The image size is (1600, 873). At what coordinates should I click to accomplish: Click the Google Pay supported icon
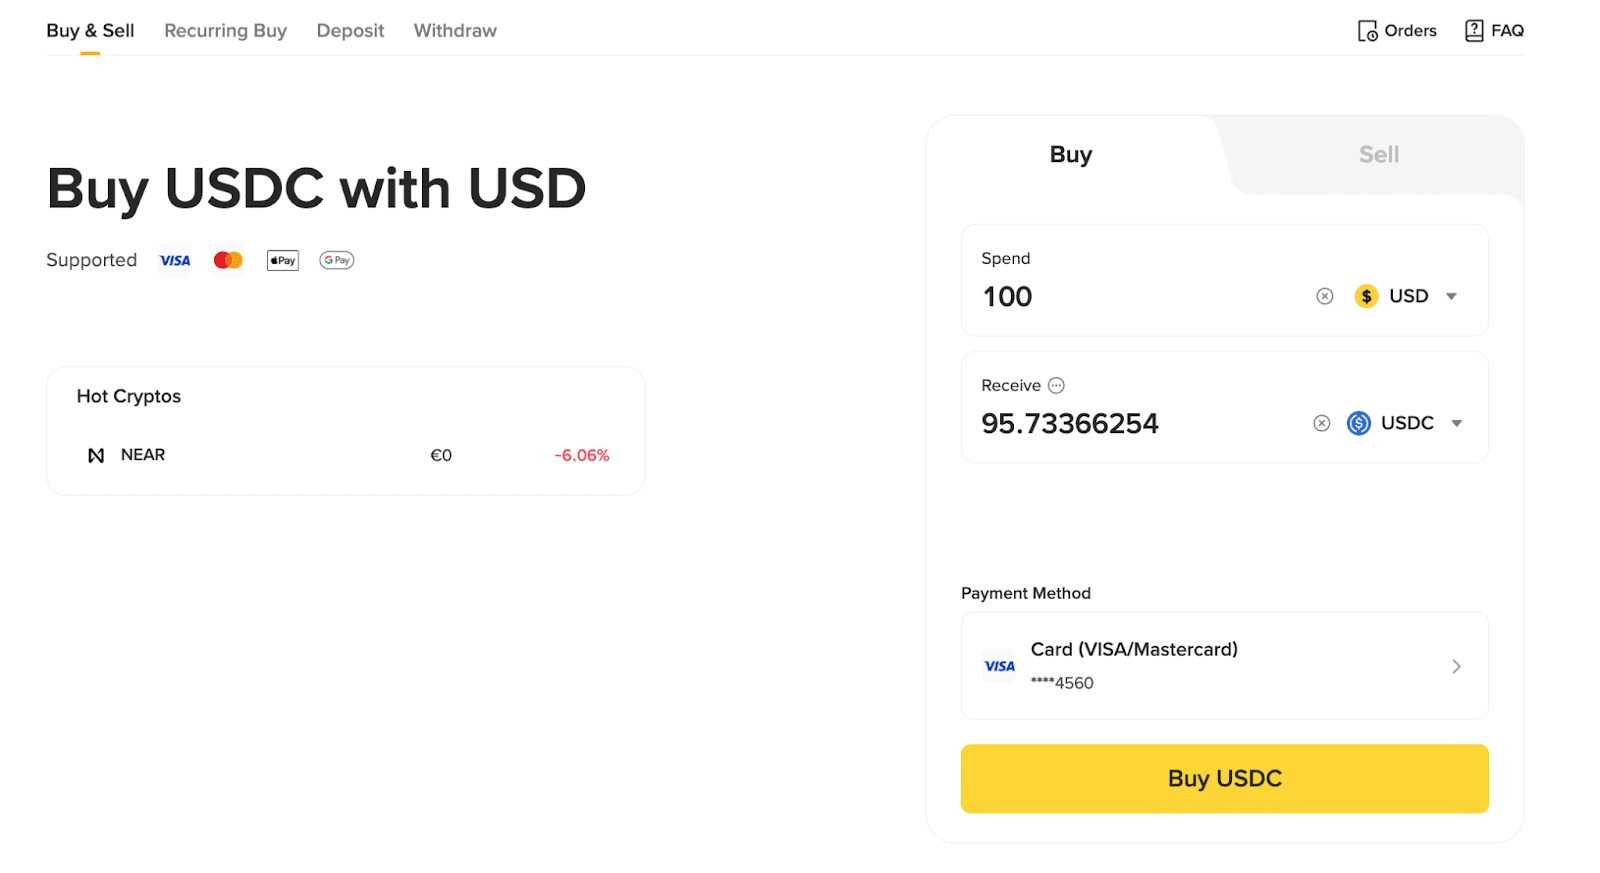pos(337,260)
